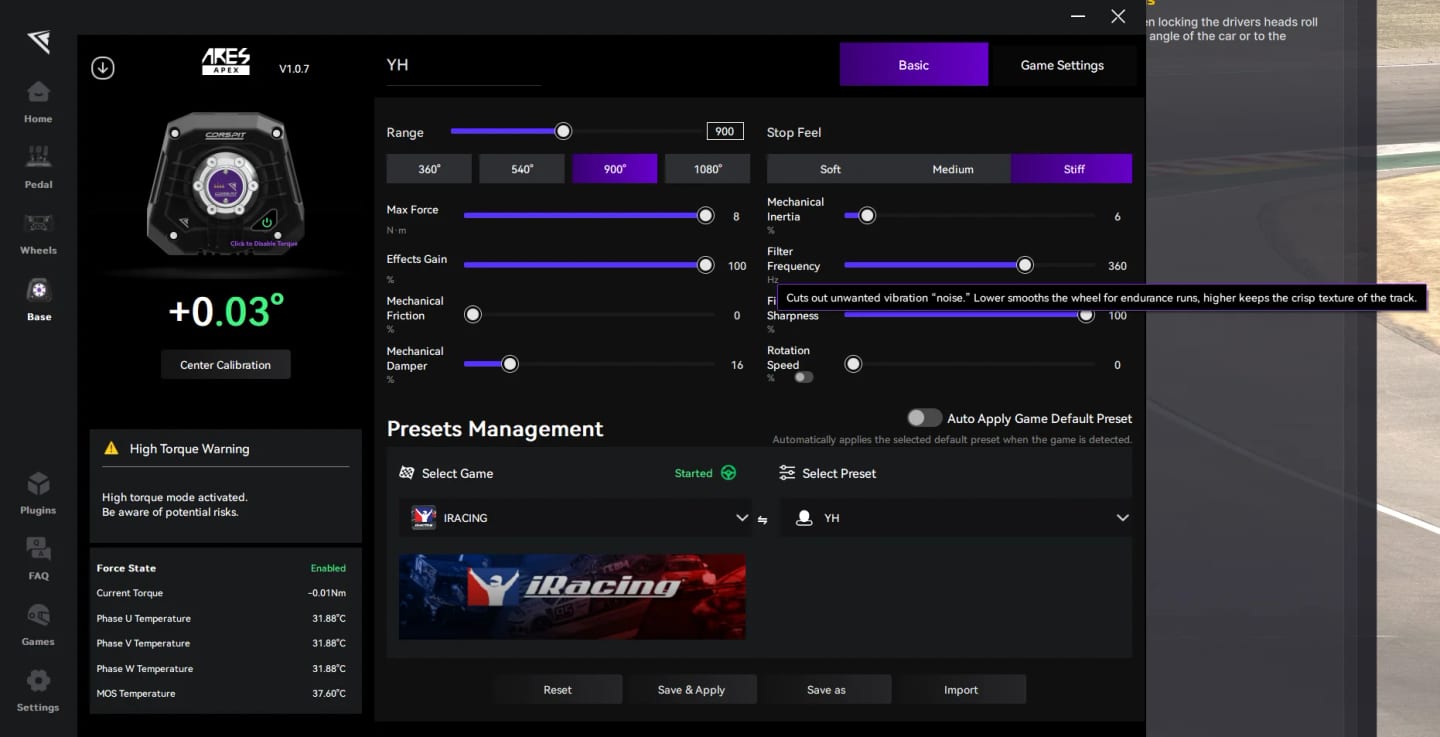Open the FAQ page in sidebar
The width and height of the screenshot is (1440, 737).
click(x=38, y=560)
